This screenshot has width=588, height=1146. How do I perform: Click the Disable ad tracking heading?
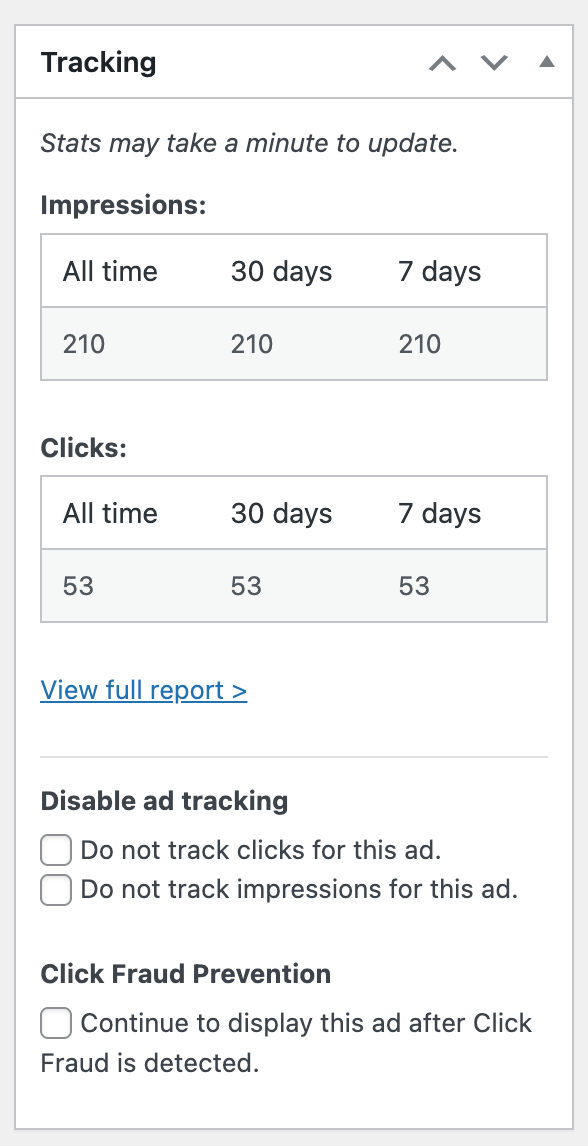tap(164, 801)
